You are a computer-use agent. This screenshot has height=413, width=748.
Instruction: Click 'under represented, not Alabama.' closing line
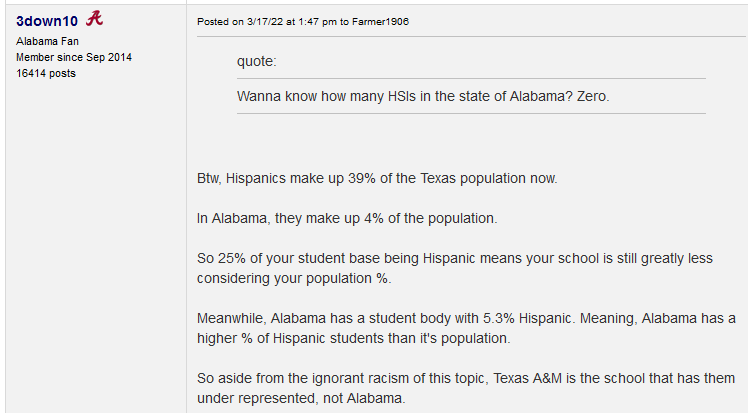pos(301,398)
